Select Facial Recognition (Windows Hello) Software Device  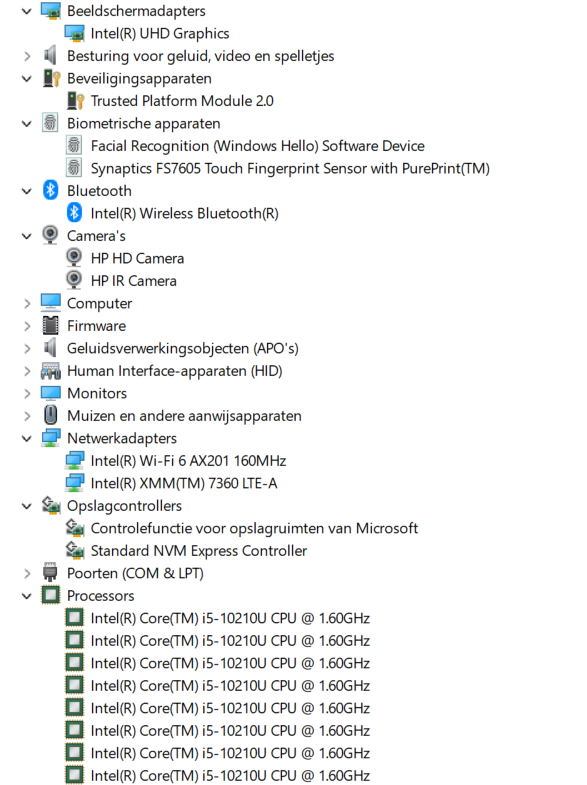pyautogui.click(x=257, y=146)
